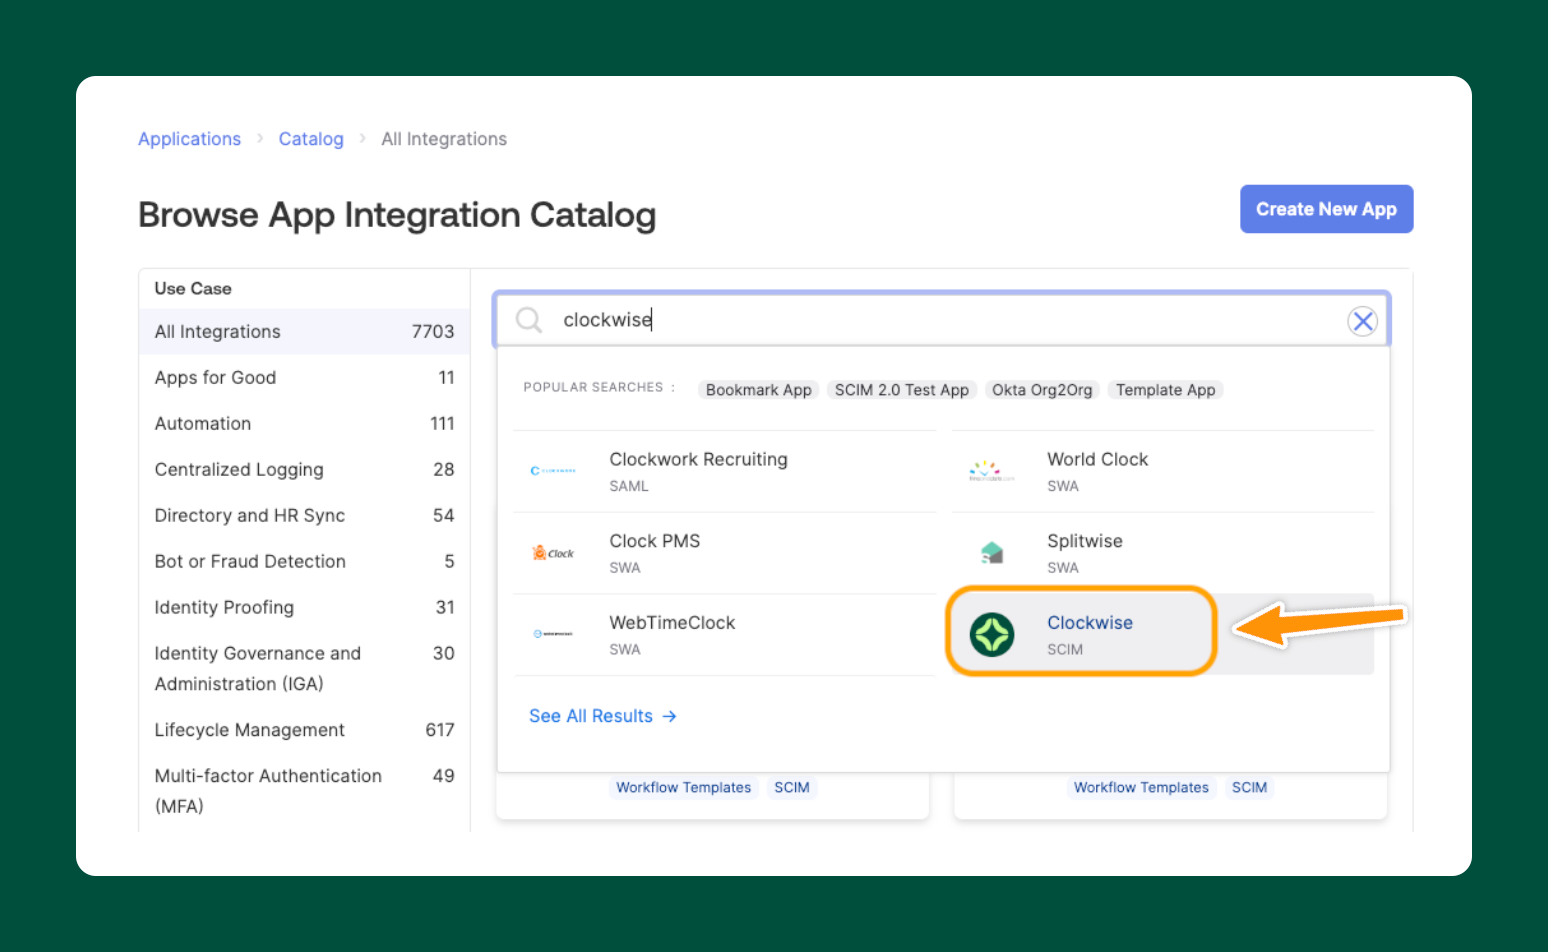
Task: Click SCIM label under Clockwise
Action: click(1065, 650)
